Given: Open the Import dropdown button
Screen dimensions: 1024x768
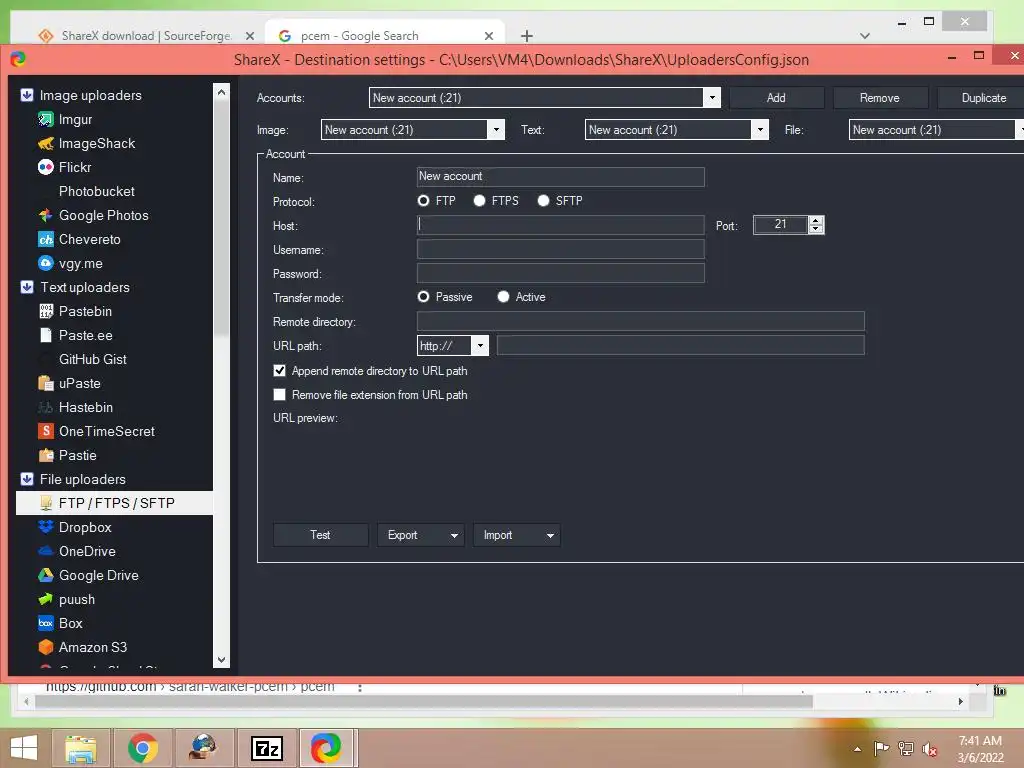Looking at the screenshot, I should (x=517, y=535).
